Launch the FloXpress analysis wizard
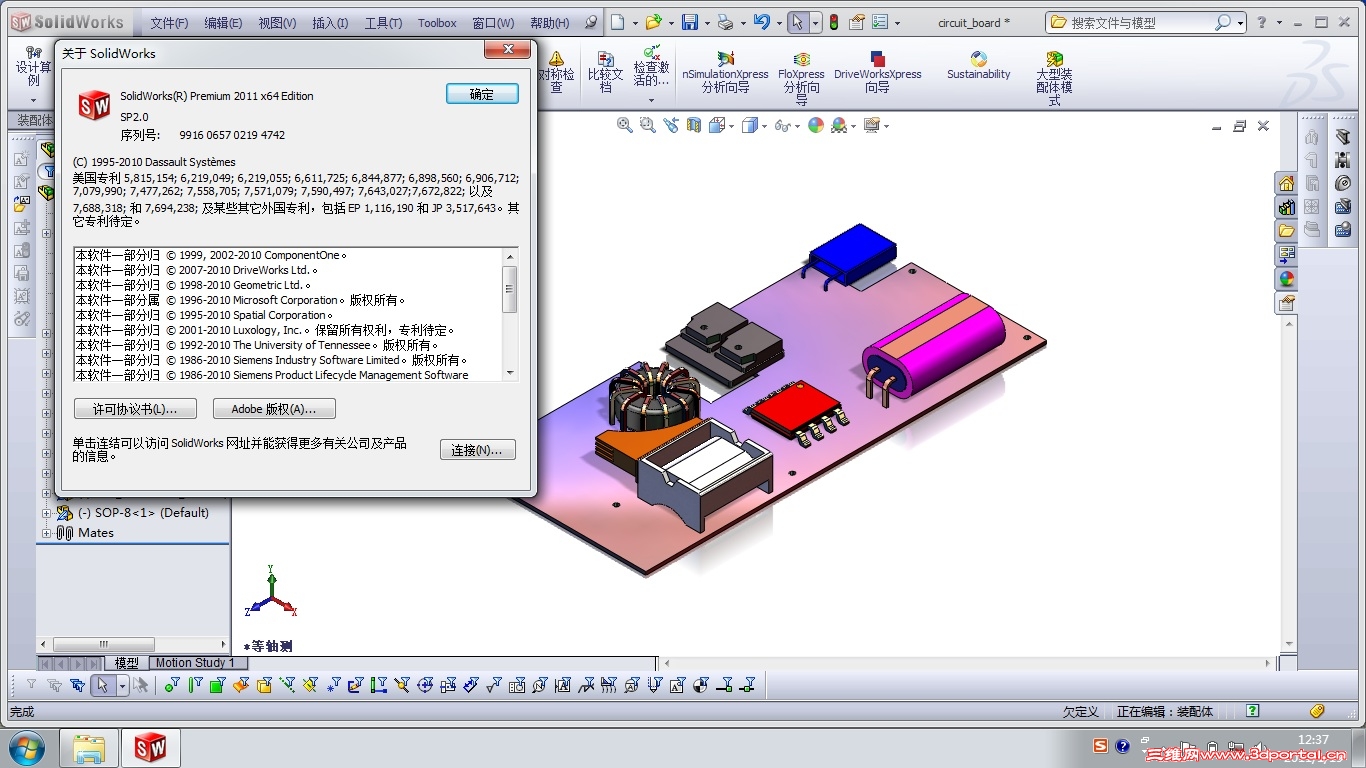 [x=801, y=78]
